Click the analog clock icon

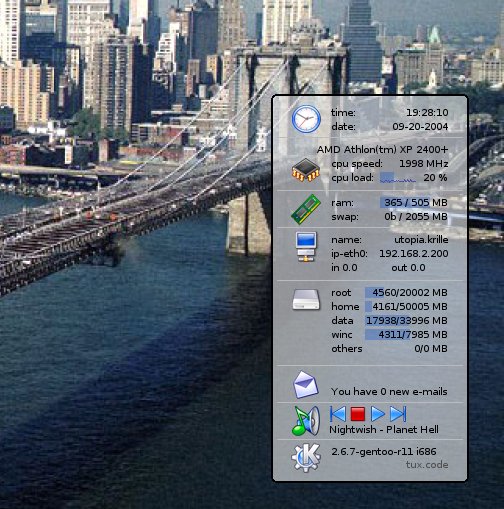tap(306, 119)
